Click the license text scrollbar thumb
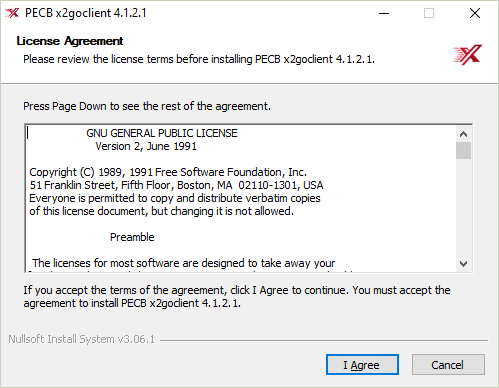The height and width of the screenshot is (388, 499). pyautogui.click(x=463, y=151)
